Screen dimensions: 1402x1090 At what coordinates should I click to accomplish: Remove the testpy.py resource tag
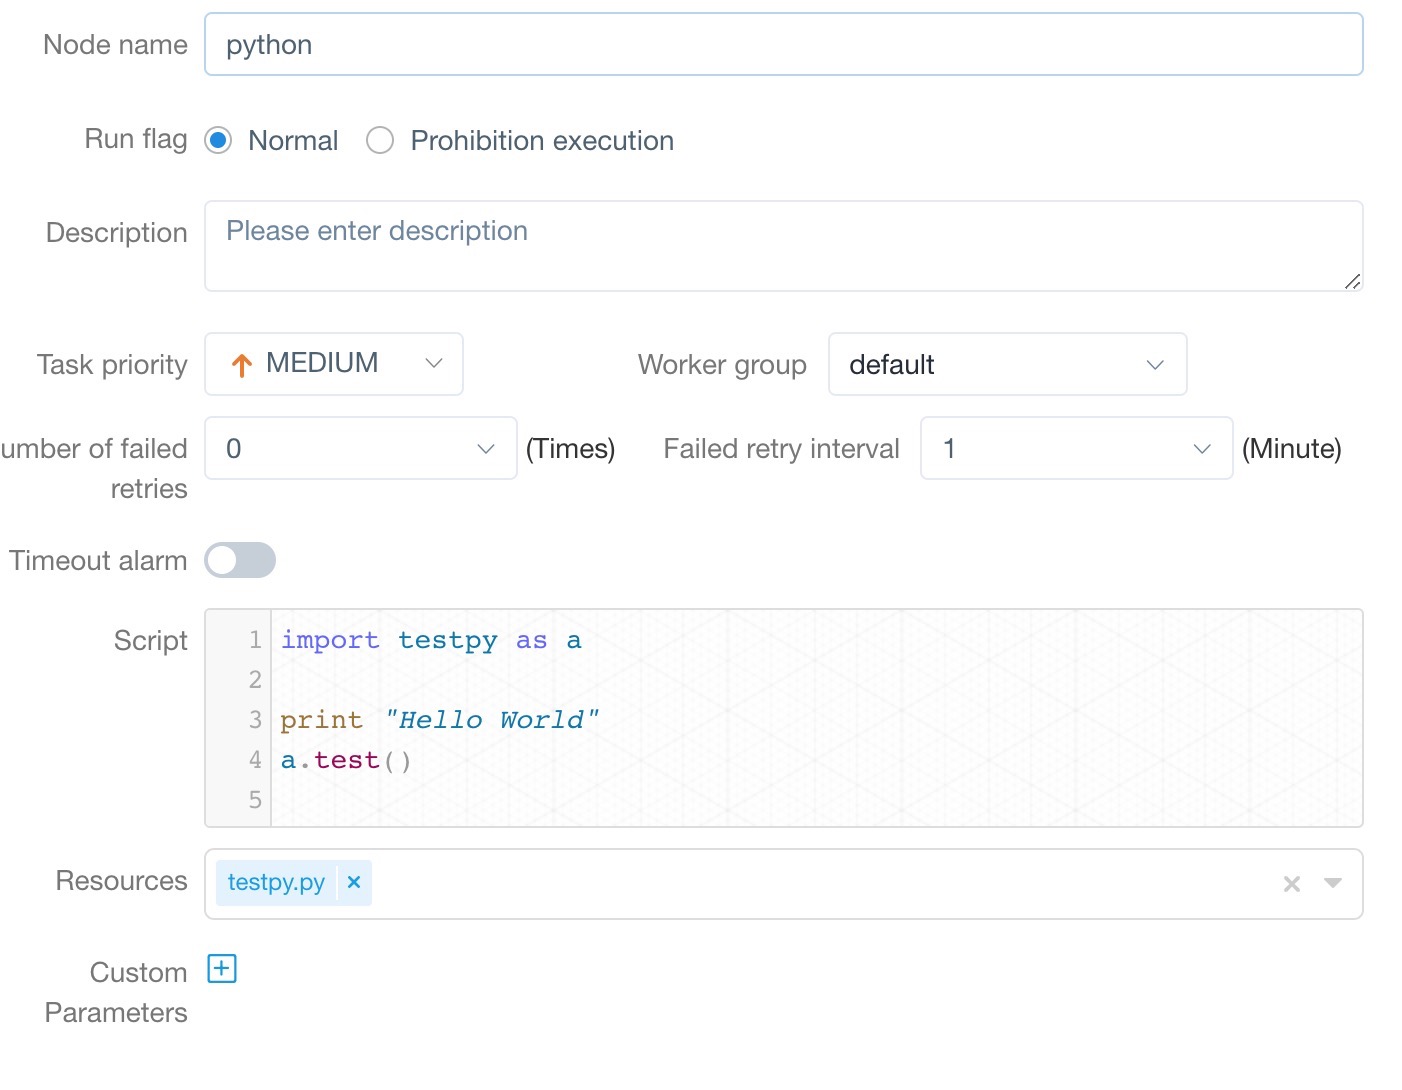coord(354,882)
